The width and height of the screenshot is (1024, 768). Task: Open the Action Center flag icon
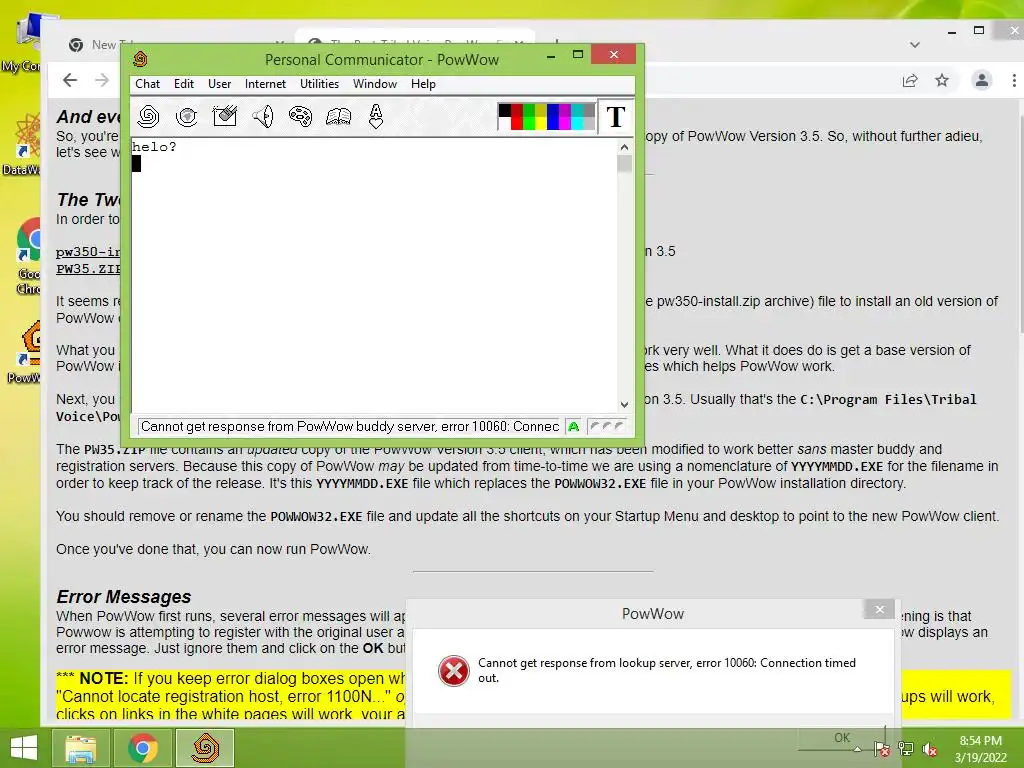[882, 749]
